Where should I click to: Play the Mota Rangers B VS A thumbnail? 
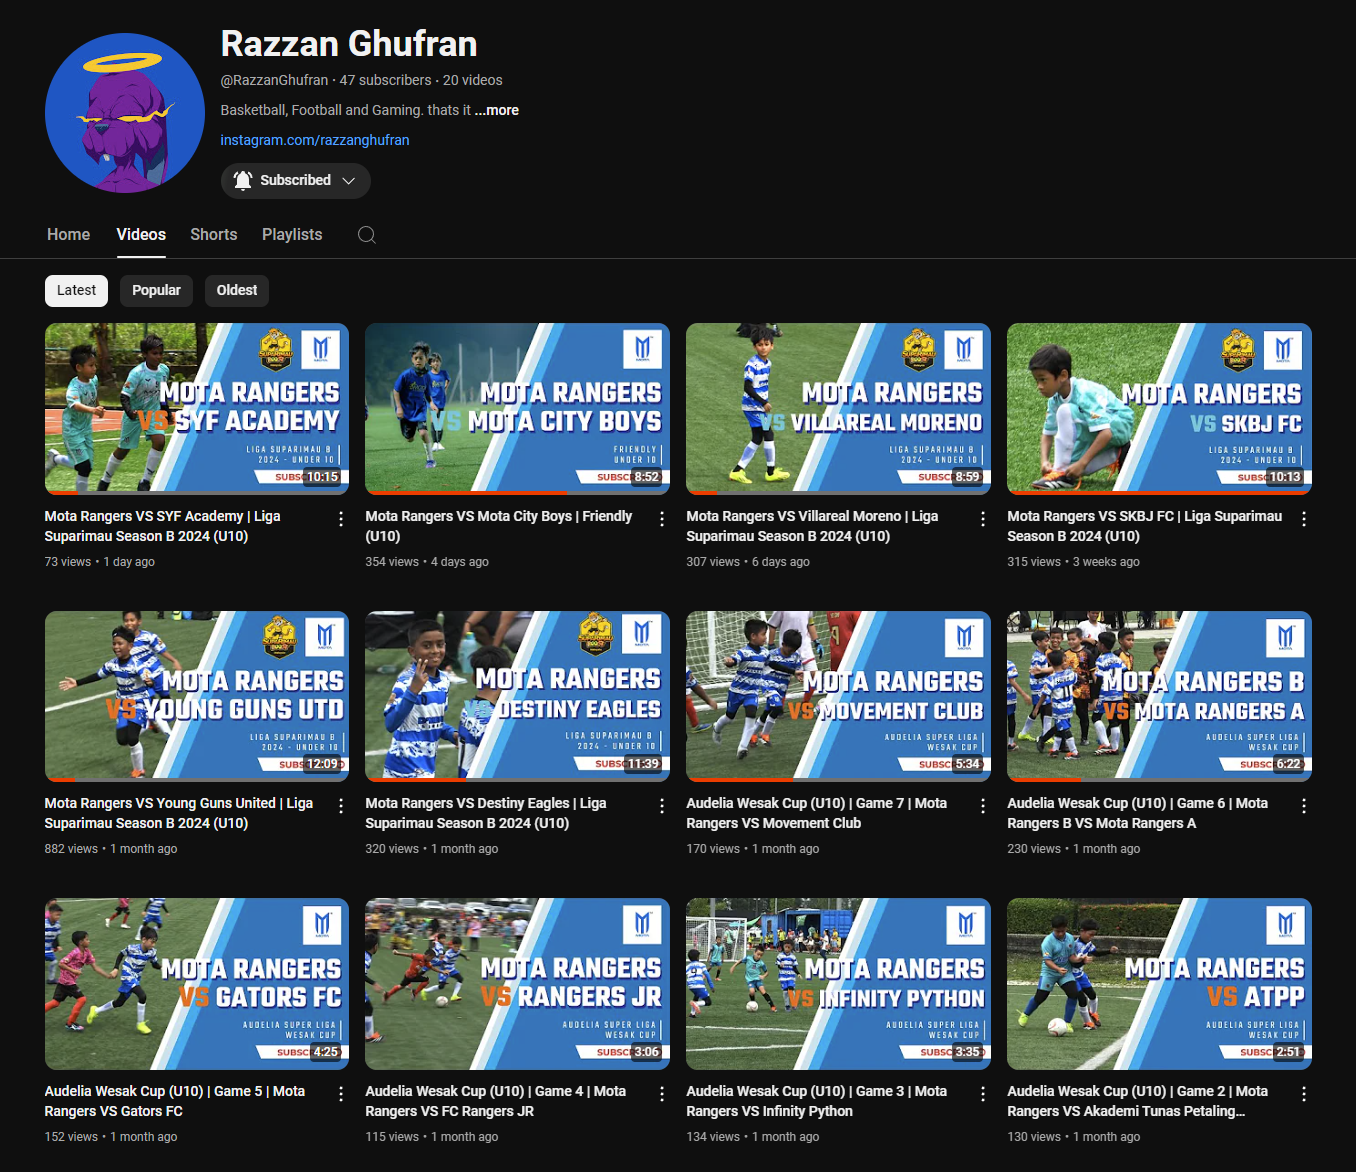tap(1159, 696)
